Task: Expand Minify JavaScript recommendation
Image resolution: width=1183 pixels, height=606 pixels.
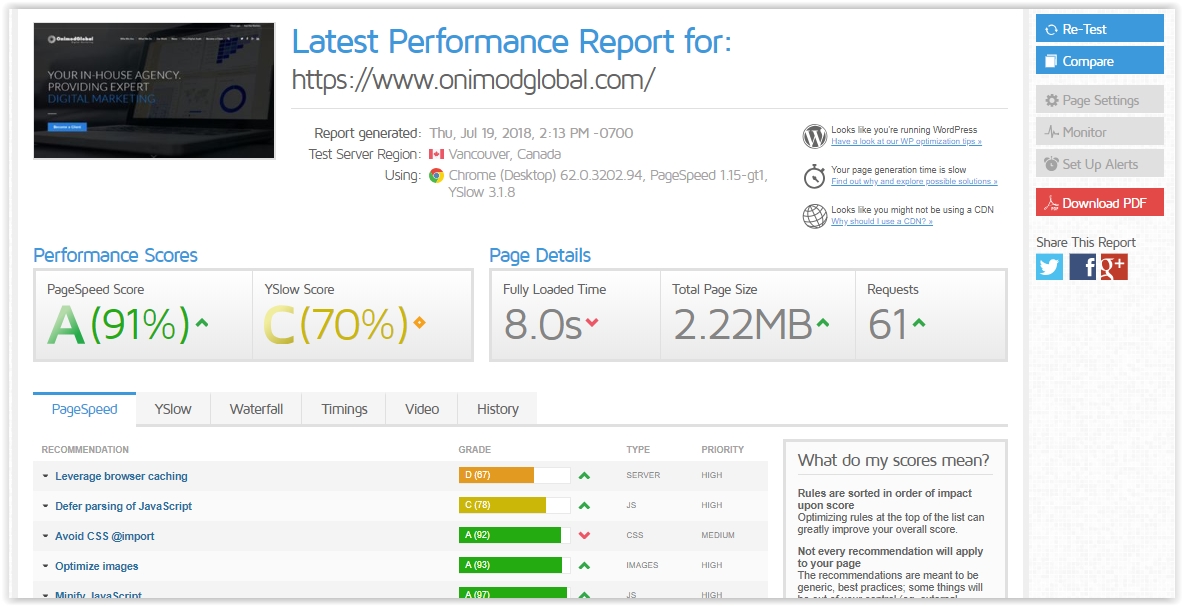Action: pos(98,595)
